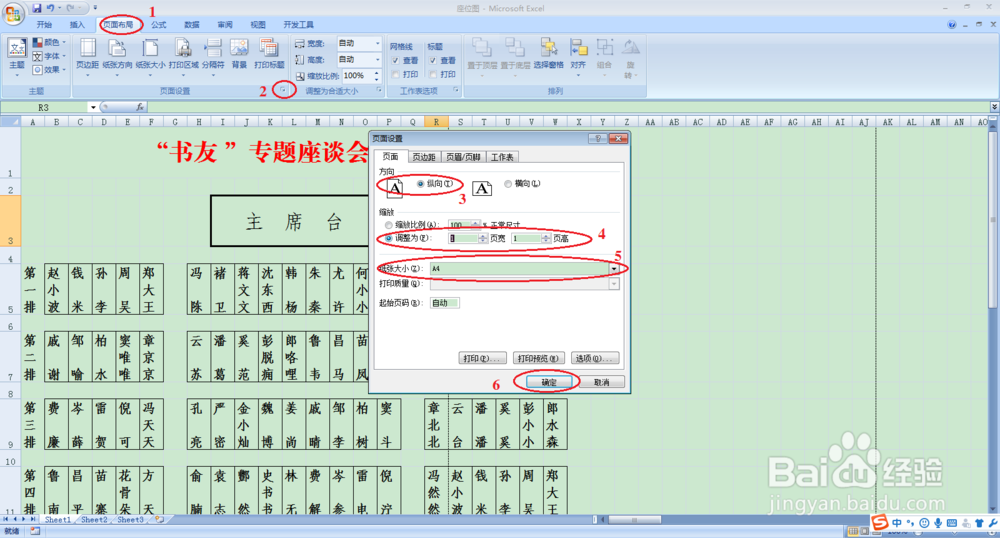Click the Office button logo
1000x538 pixels.
(13, 13)
